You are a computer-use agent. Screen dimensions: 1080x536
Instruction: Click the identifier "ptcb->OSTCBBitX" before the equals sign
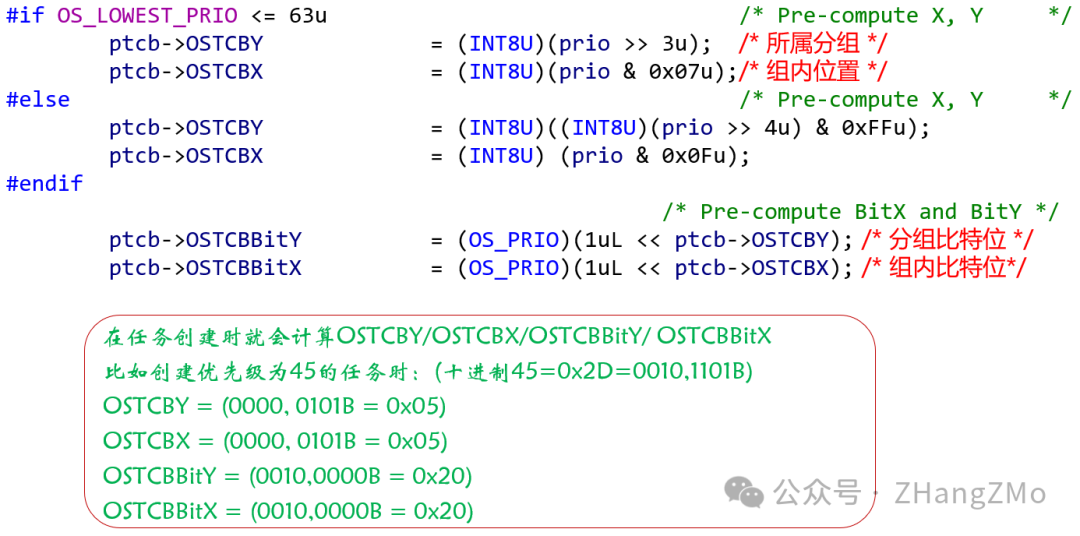205,268
